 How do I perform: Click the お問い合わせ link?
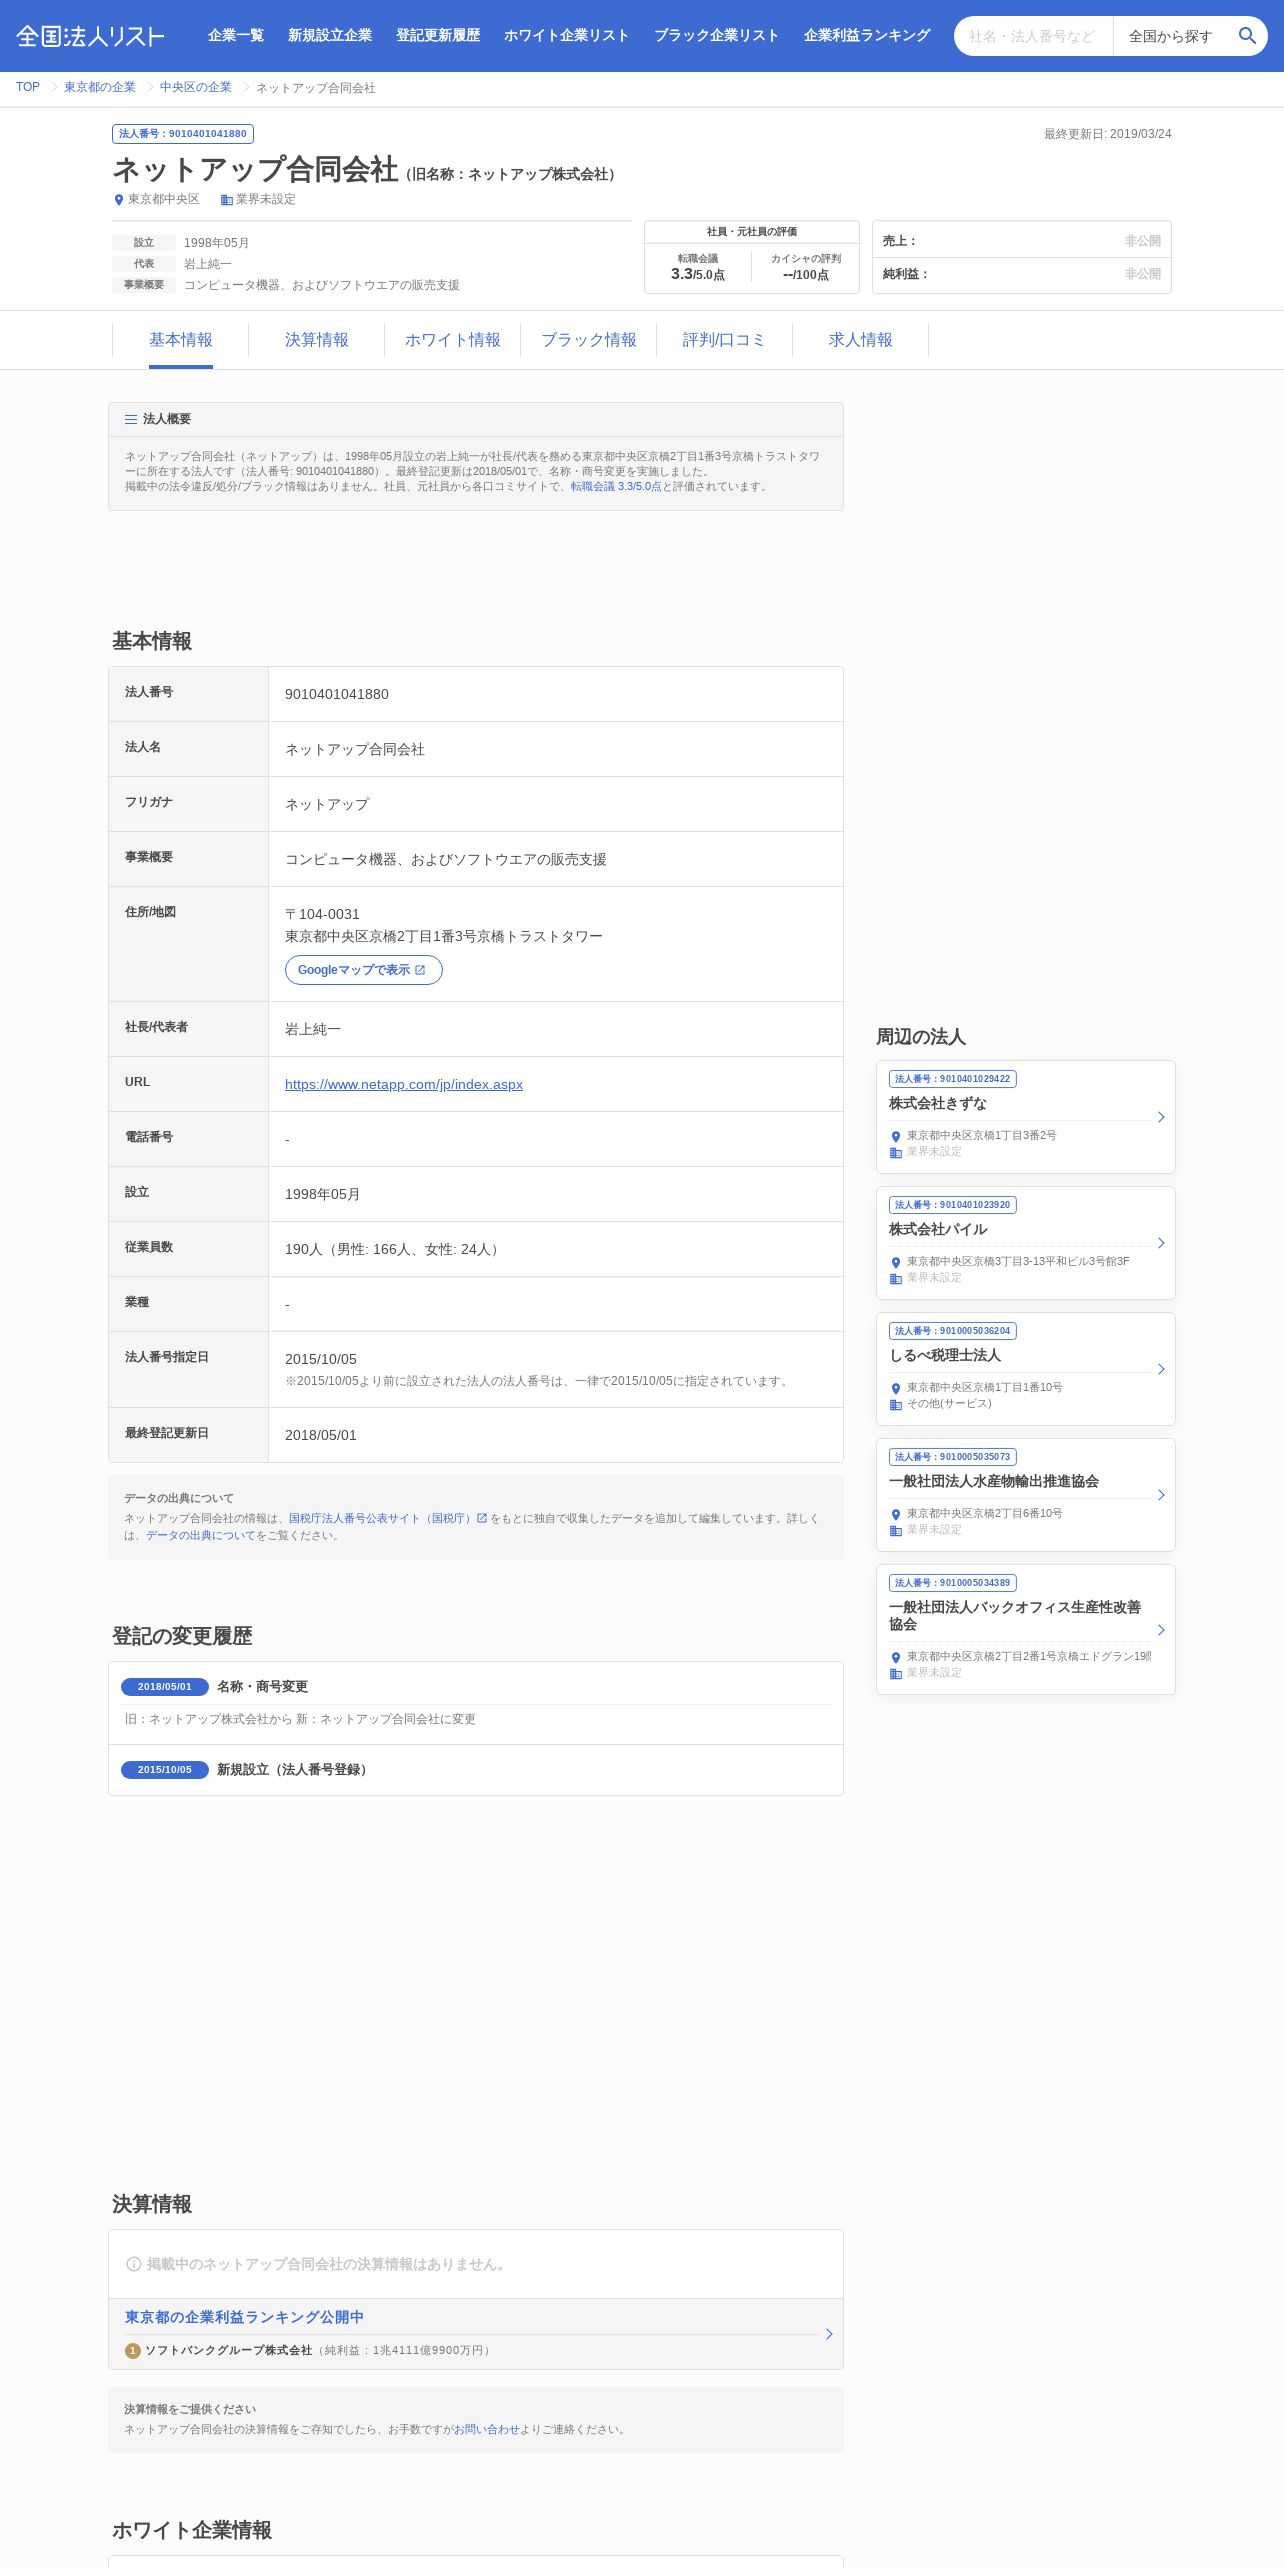pos(487,2430)
